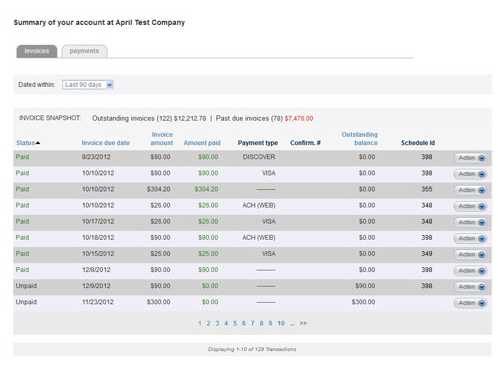Click the 9/23/2012 due date cell
The height and width of the screenshot is (375, 498).
click(x=96, y=157)
